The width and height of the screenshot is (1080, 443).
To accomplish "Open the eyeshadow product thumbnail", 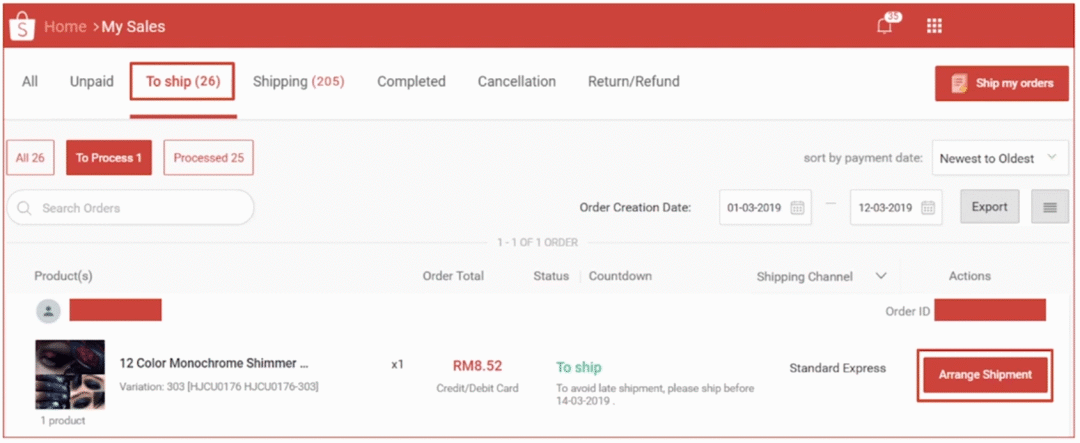I will 70,375.
